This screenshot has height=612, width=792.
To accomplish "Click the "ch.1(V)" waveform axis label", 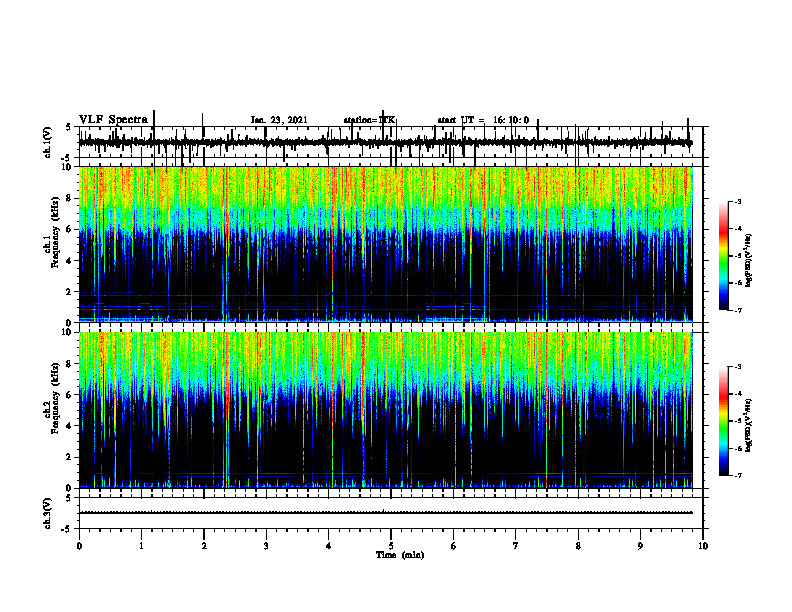I will point(47,142).
